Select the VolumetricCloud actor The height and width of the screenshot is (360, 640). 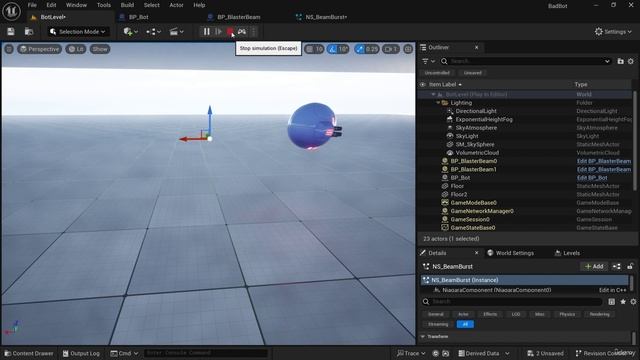pyautogui.click(x=477, y=153)
